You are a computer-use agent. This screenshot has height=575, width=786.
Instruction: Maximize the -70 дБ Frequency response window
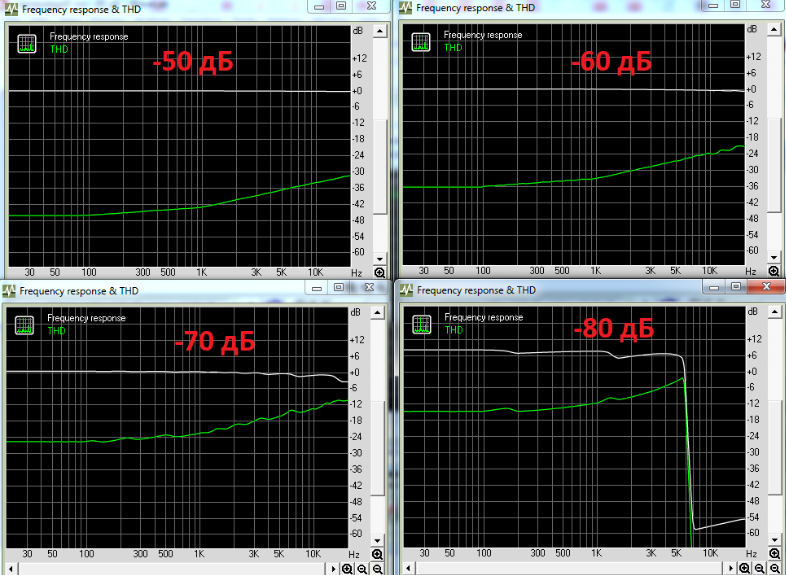339,288
